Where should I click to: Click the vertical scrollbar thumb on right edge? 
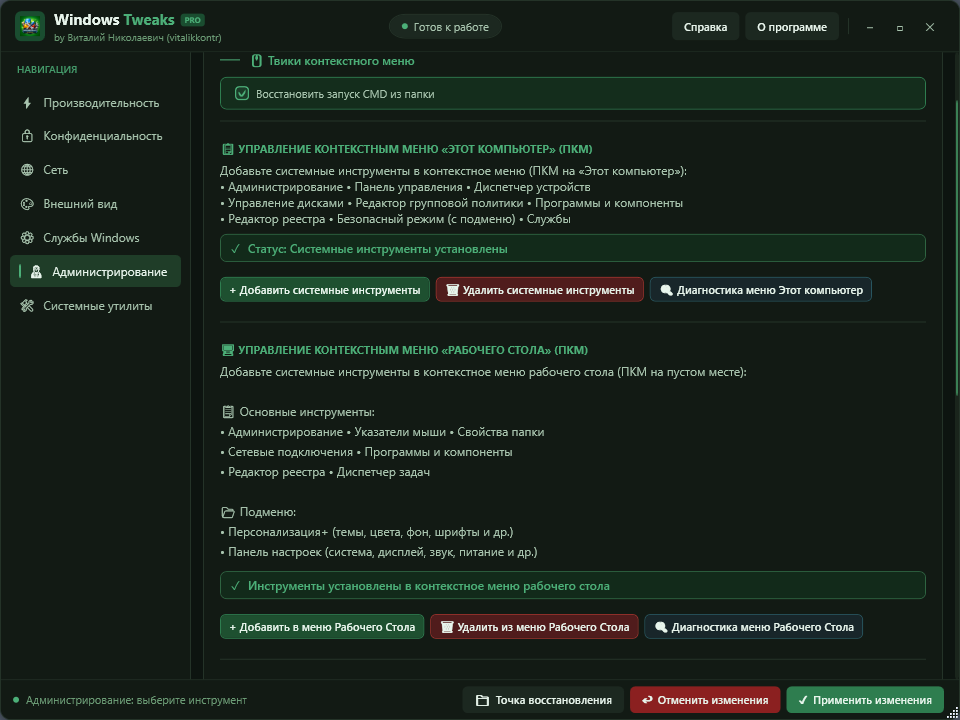pyautogui.click(x=956, y=248)
